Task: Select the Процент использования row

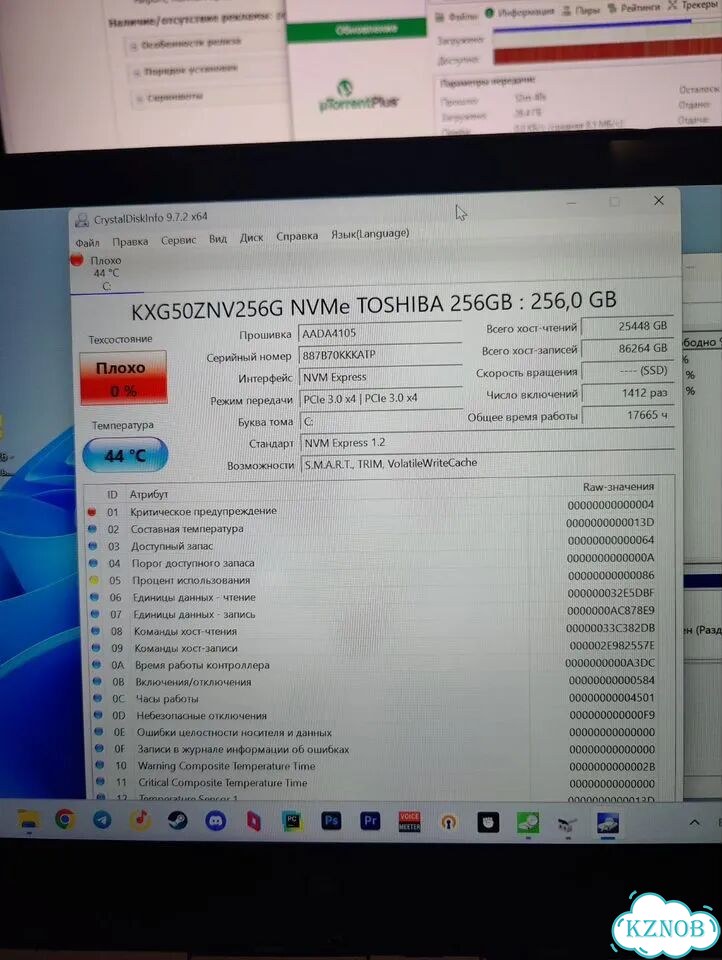Action: [372, 578]
